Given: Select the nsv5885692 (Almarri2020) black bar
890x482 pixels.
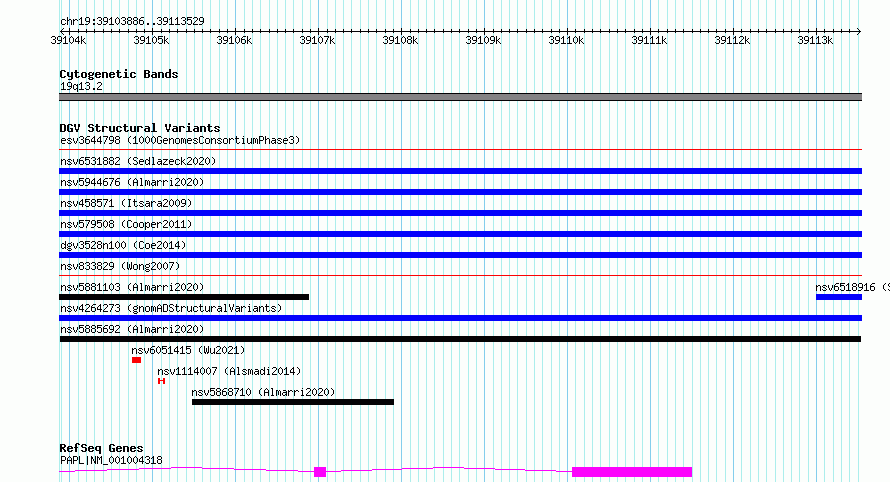Looking at the screenshot, I should coord(460,339).
